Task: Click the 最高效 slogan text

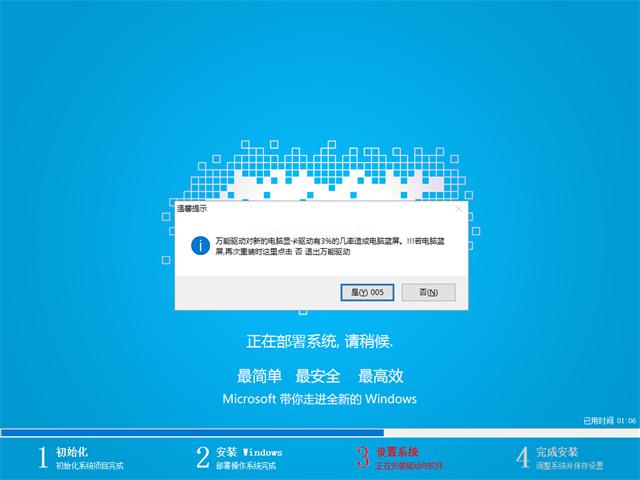Action: tap(380, 376)
